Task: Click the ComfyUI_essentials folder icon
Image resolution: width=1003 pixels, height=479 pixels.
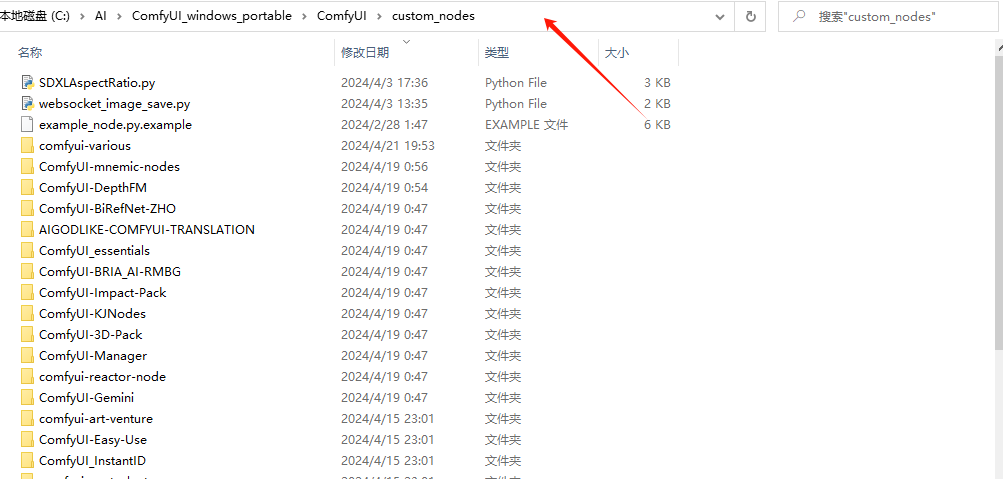Action: pos(27,251)
